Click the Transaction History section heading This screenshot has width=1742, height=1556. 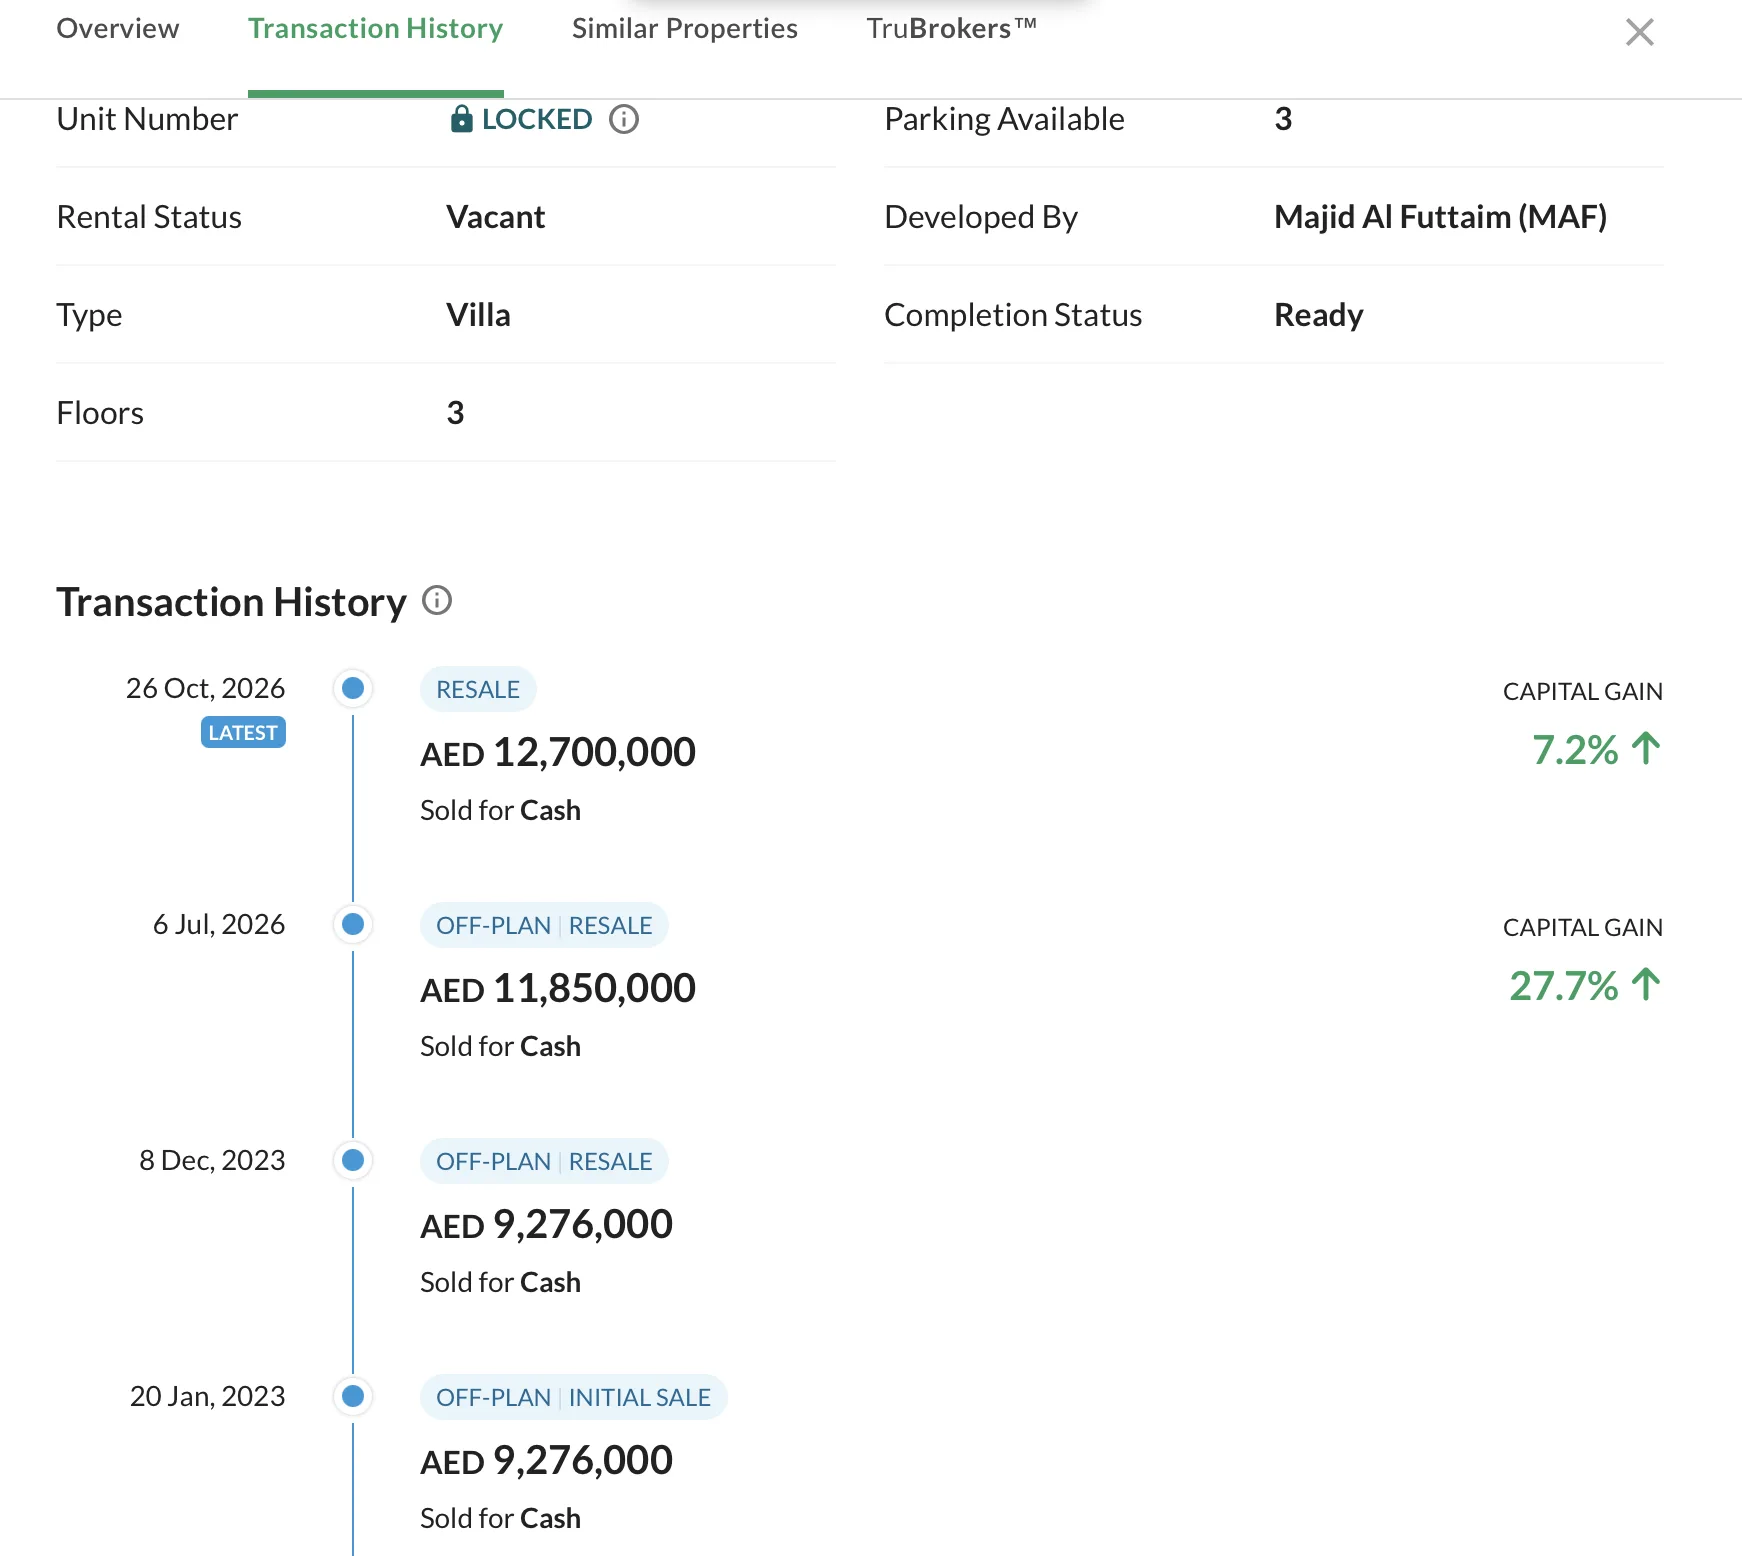click(x=231, y=602)
